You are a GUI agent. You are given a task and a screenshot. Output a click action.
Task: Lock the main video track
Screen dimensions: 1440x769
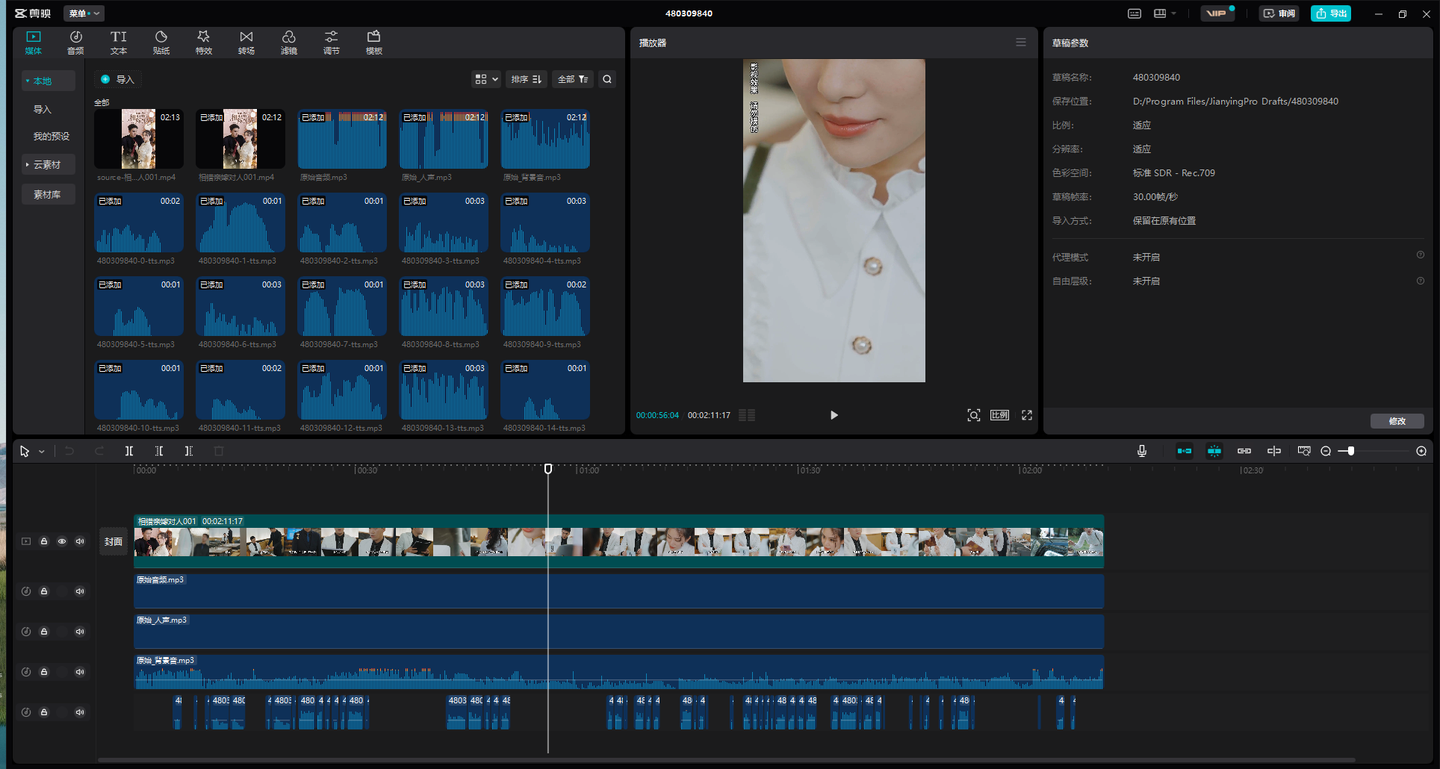pos(44,541)
